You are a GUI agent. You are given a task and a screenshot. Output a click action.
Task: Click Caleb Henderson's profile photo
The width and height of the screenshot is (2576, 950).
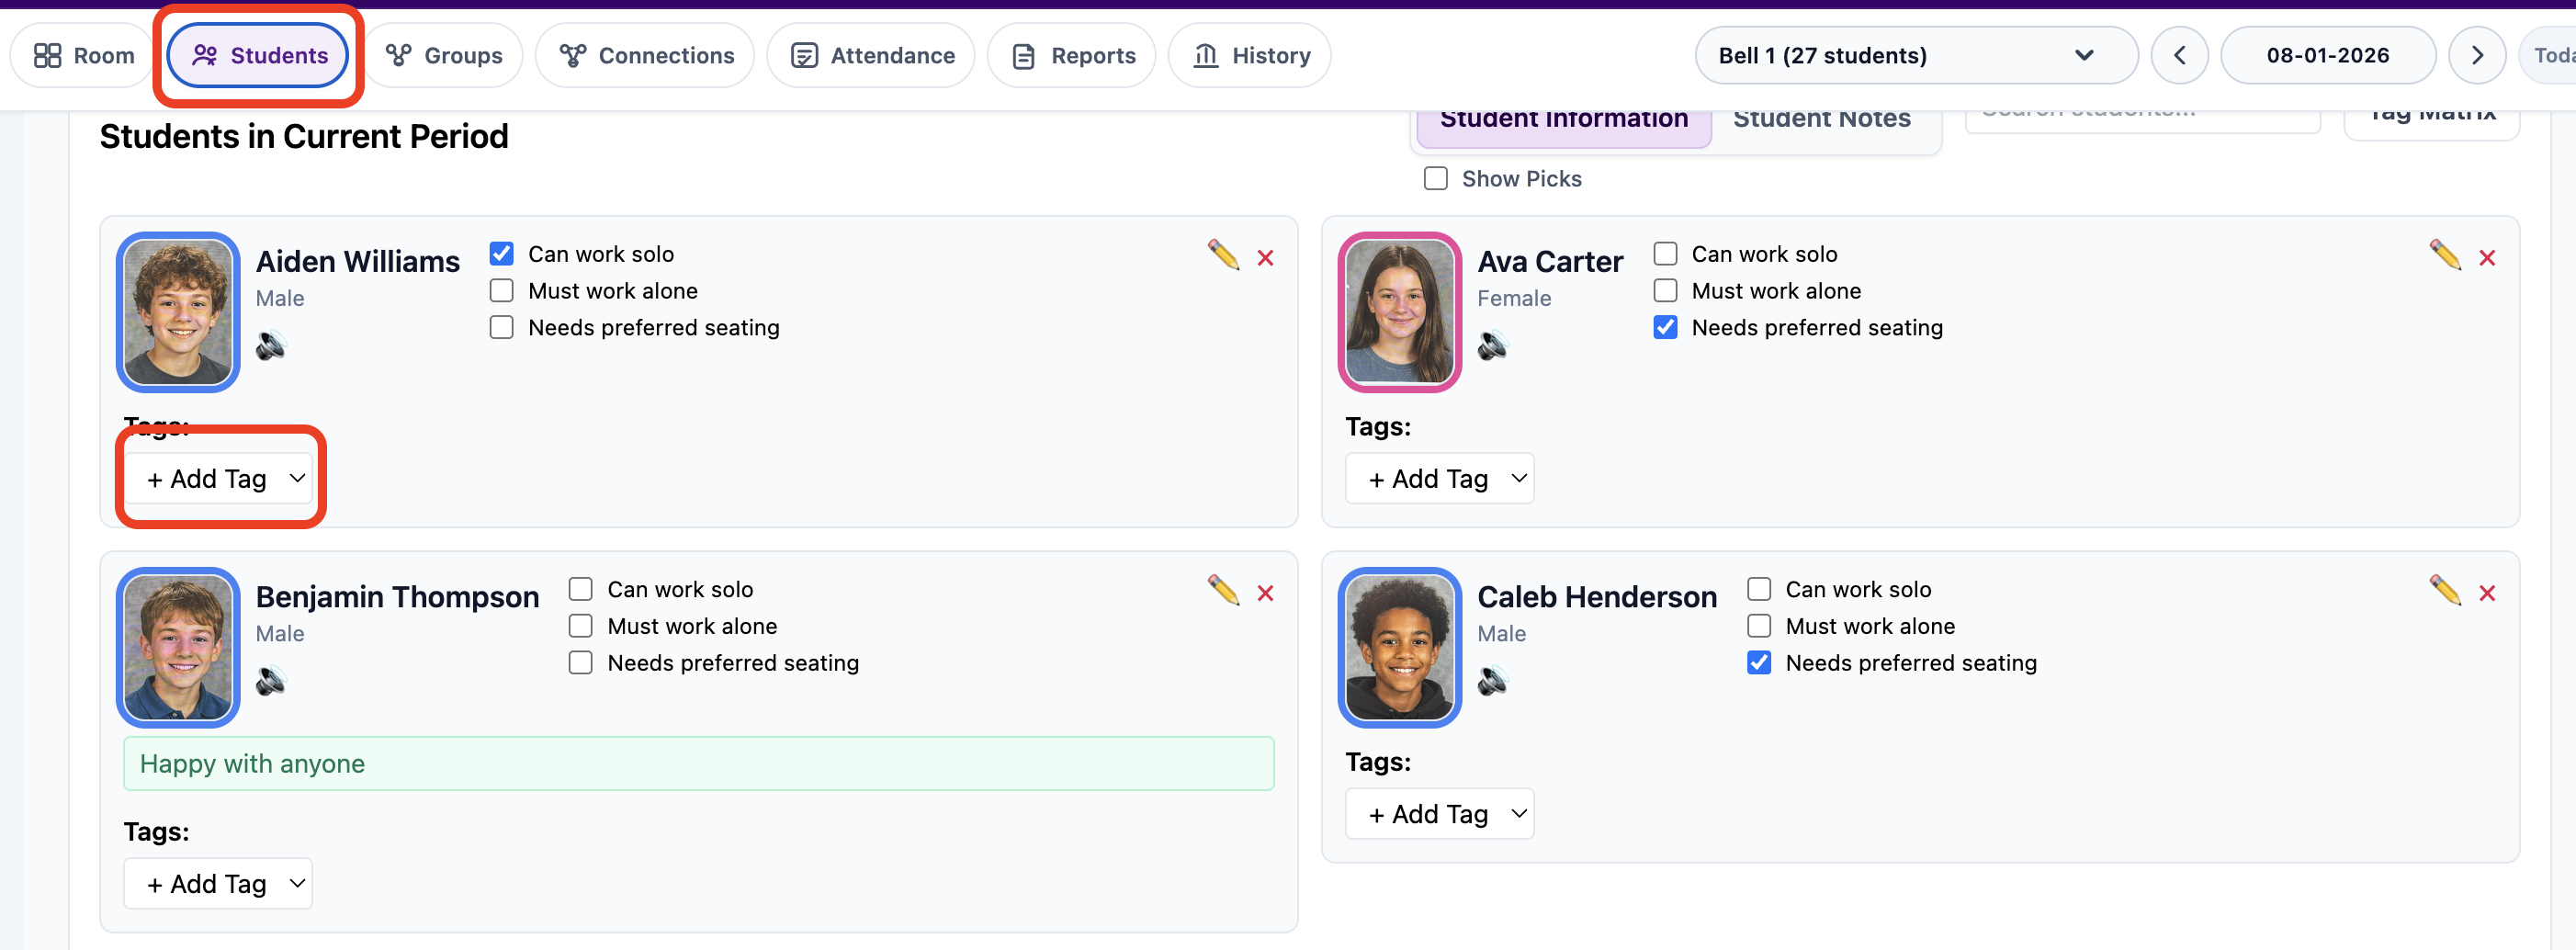click(1400, 647)
